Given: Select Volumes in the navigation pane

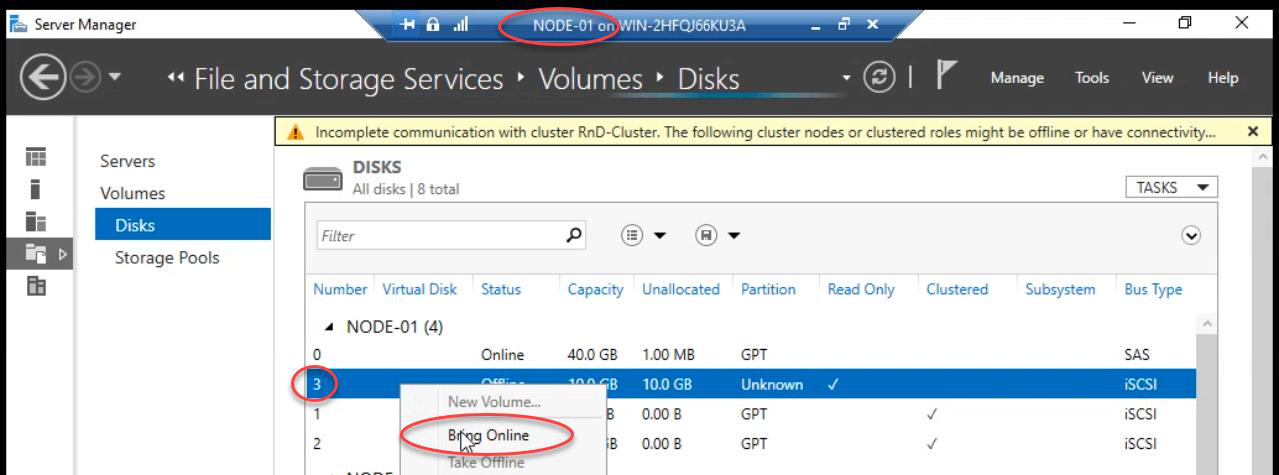Looking at the screenshot, I should click(133, 193).
